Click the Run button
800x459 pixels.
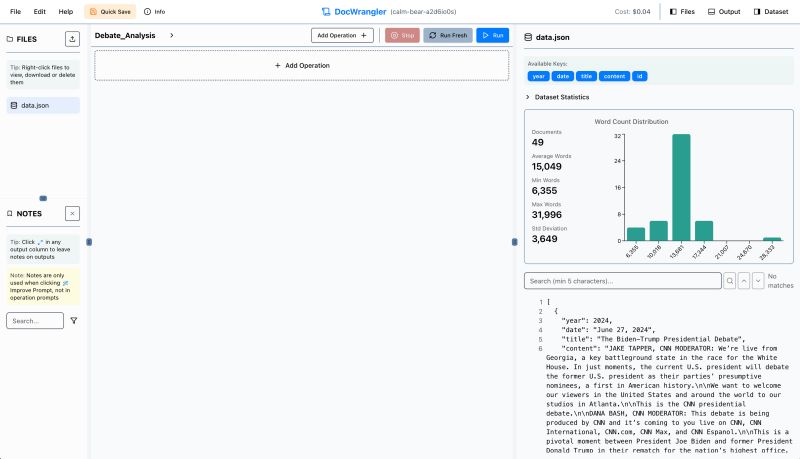(492, 35)
